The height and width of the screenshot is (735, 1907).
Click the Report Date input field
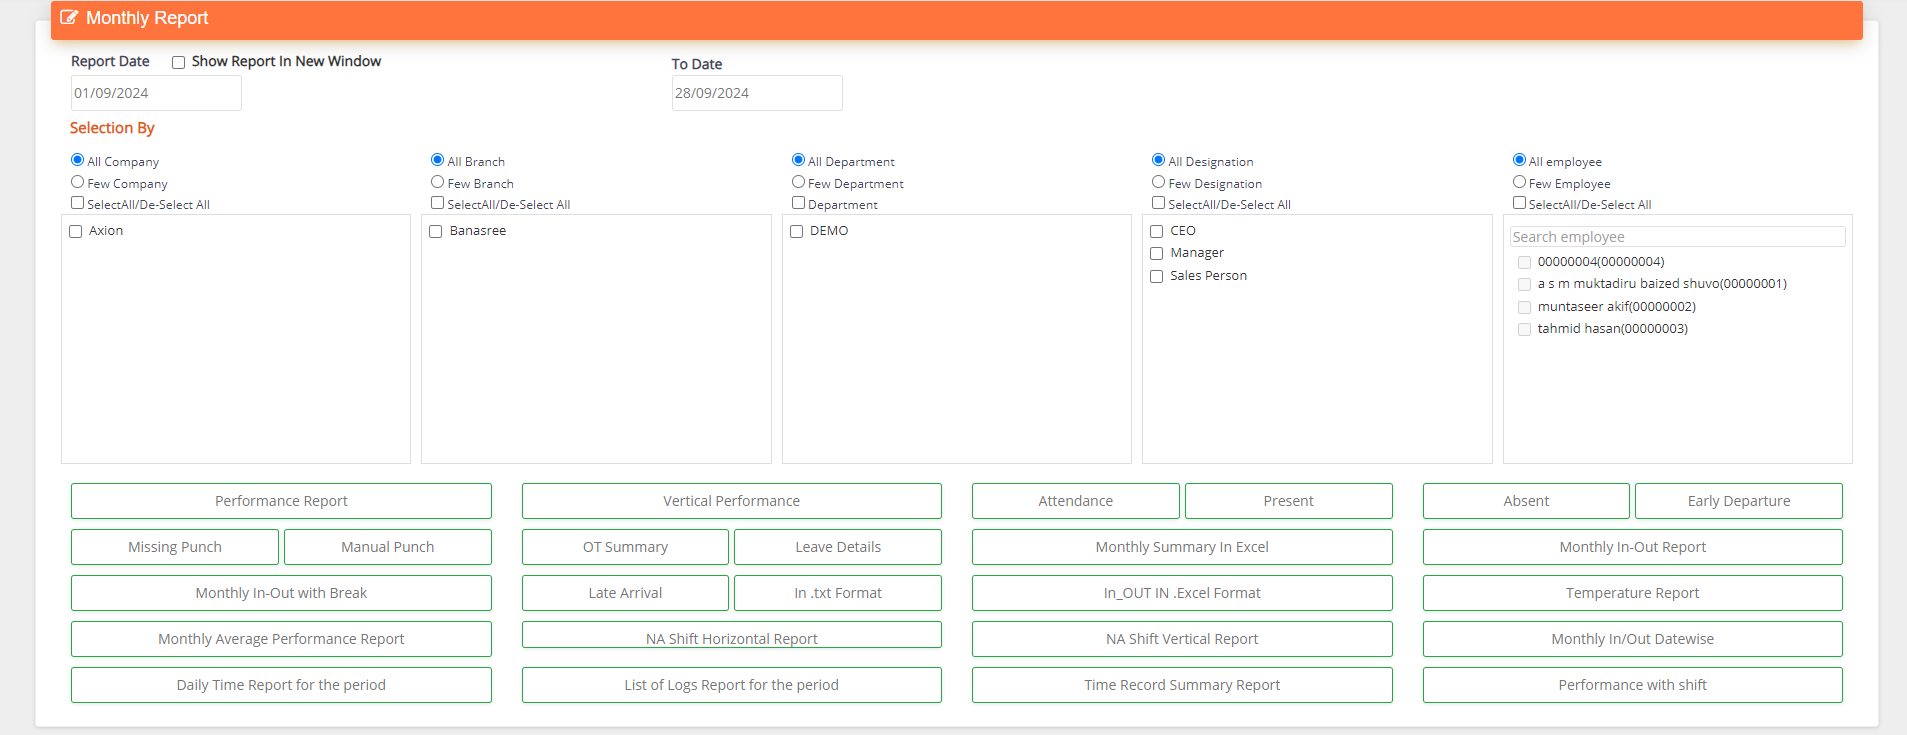point(156,93)
